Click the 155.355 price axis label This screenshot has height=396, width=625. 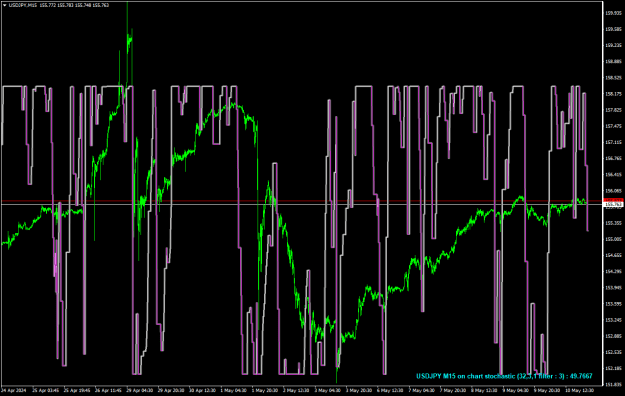613,223
